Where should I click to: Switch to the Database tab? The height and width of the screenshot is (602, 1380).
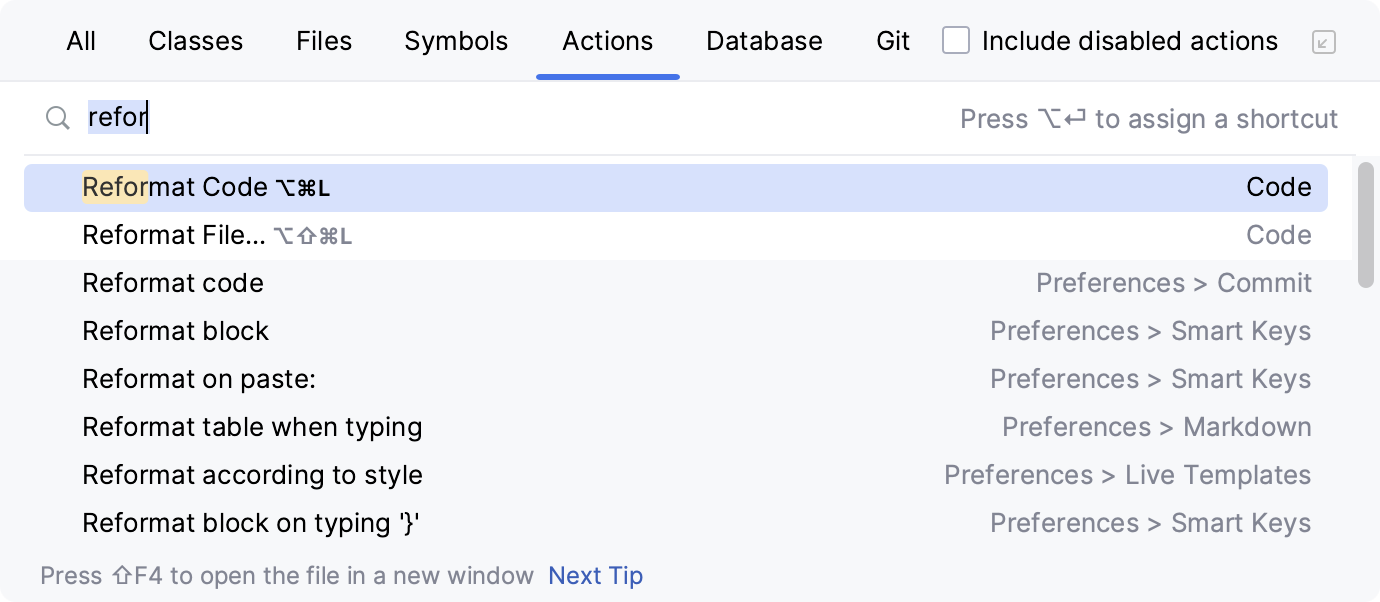point(764,41)
